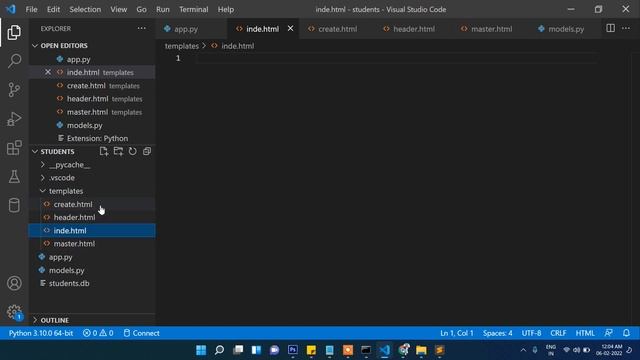
Task: Collapse the templates folder
Action: click(42, 191)
